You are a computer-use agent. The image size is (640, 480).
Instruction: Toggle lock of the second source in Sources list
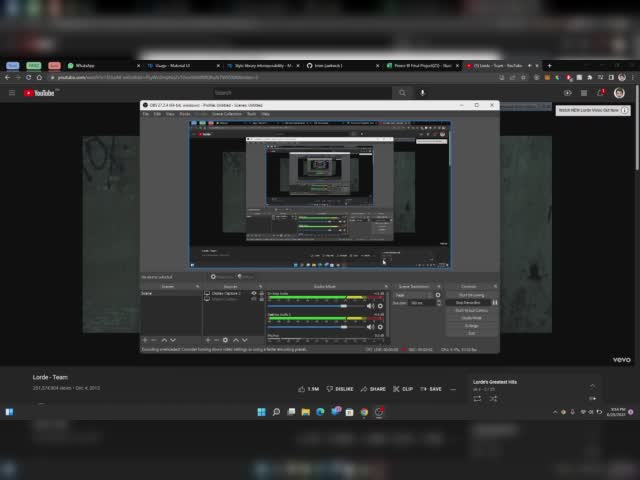[262, 299]
